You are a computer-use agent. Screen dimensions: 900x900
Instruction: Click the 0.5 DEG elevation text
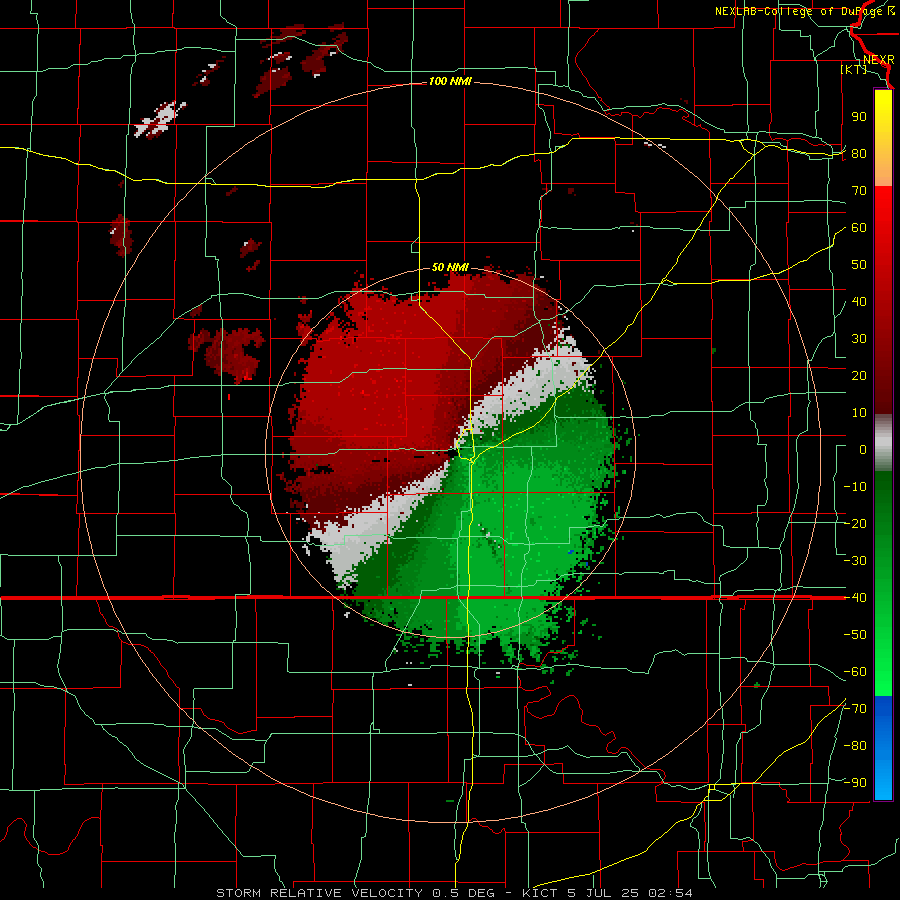point(464,893)
